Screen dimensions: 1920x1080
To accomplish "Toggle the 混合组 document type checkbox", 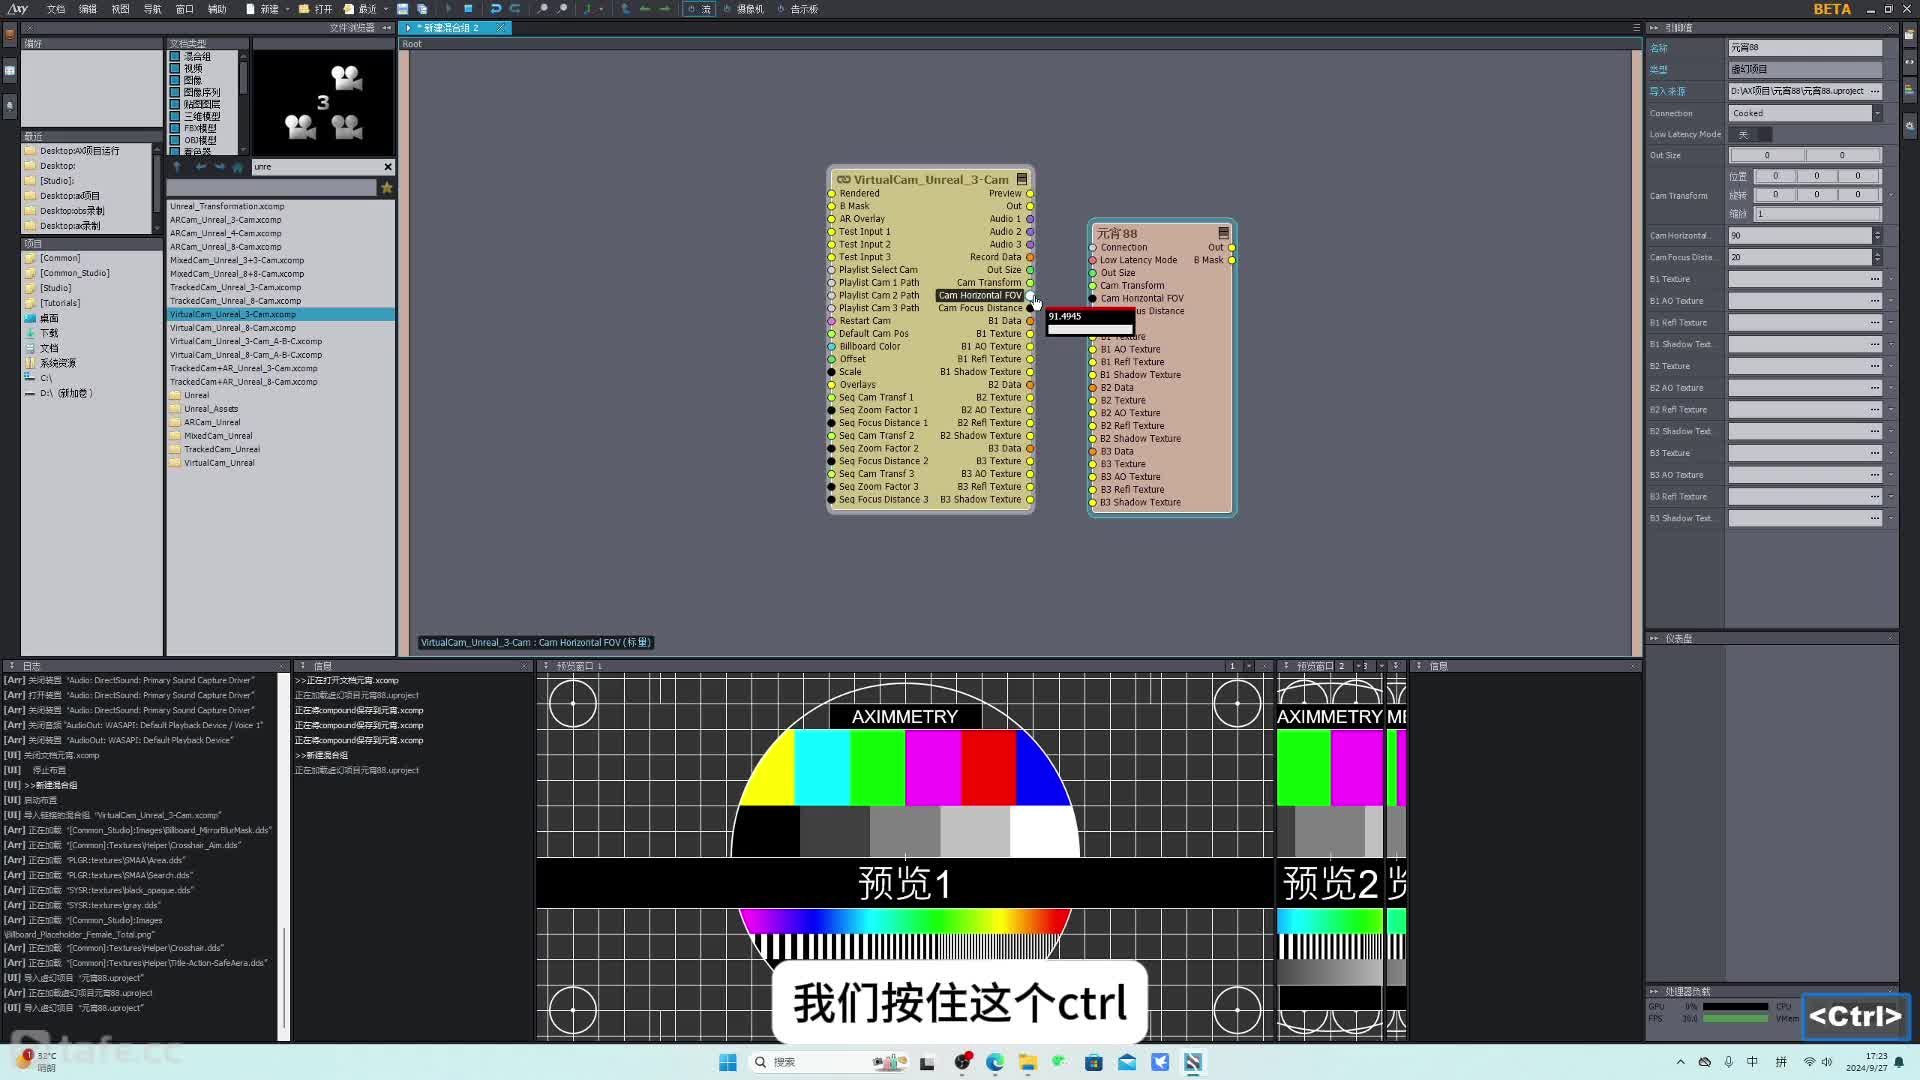I will tap(175, 57).
